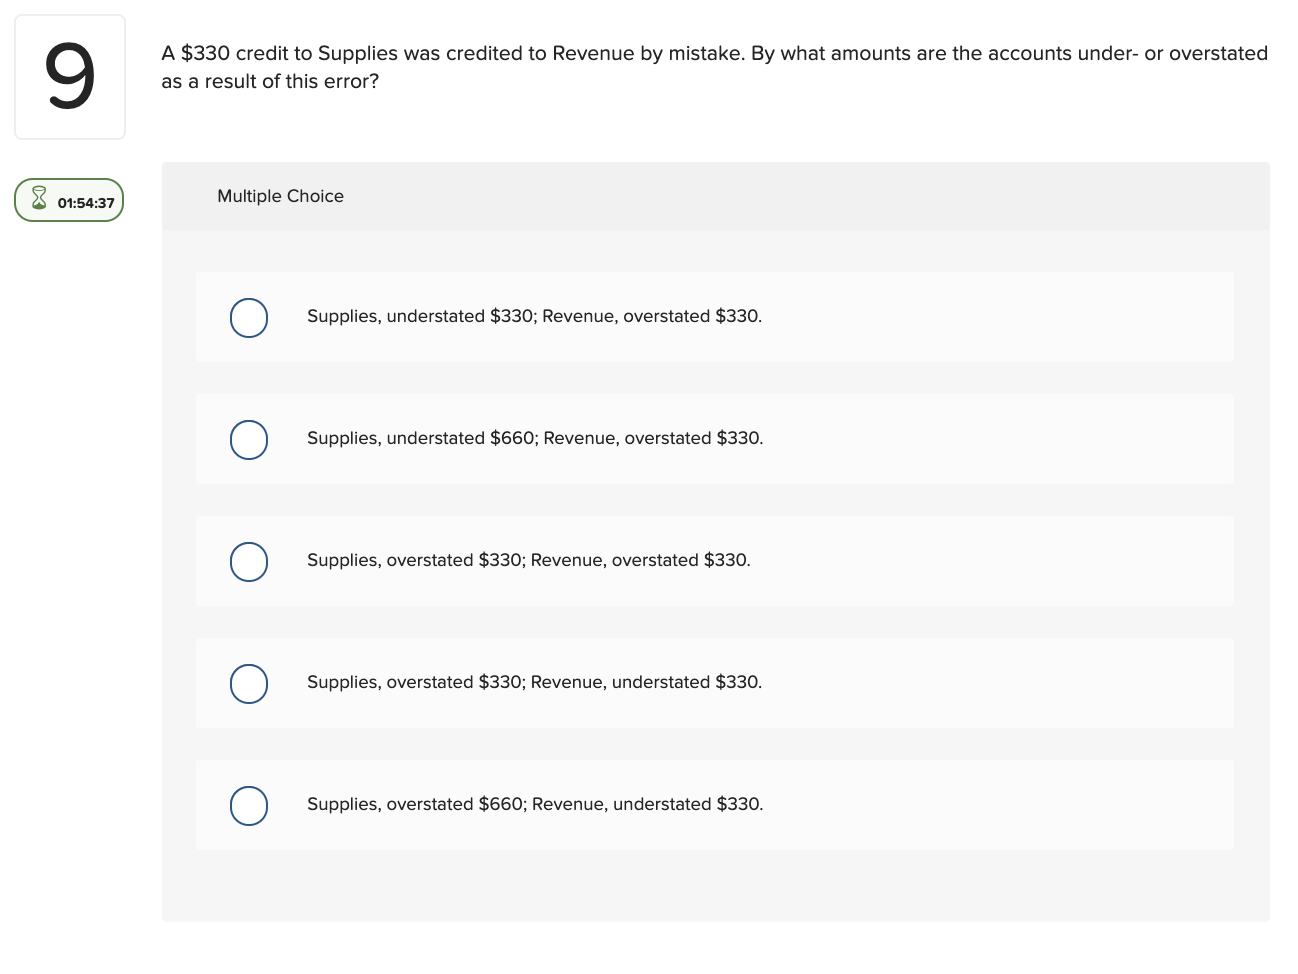Image resolution: width=1298 pixels, height=974 pixels.
Task: Click the question text about the $330 credit error
Action: point(713,66)
